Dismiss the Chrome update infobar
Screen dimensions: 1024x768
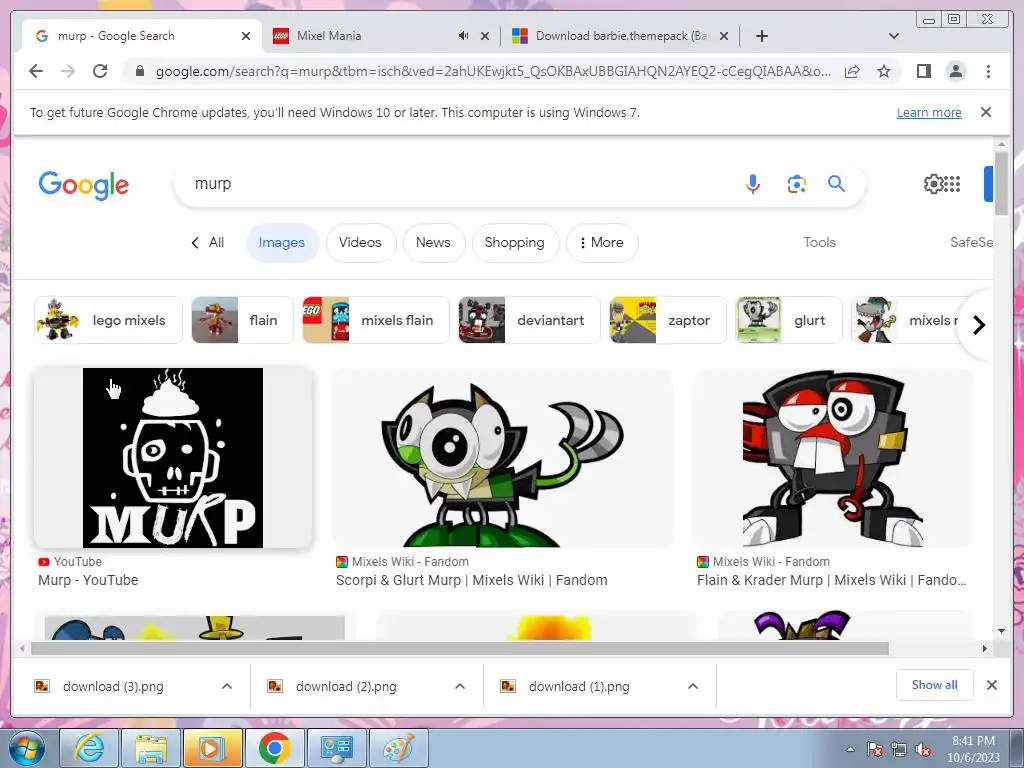(986, 112)
